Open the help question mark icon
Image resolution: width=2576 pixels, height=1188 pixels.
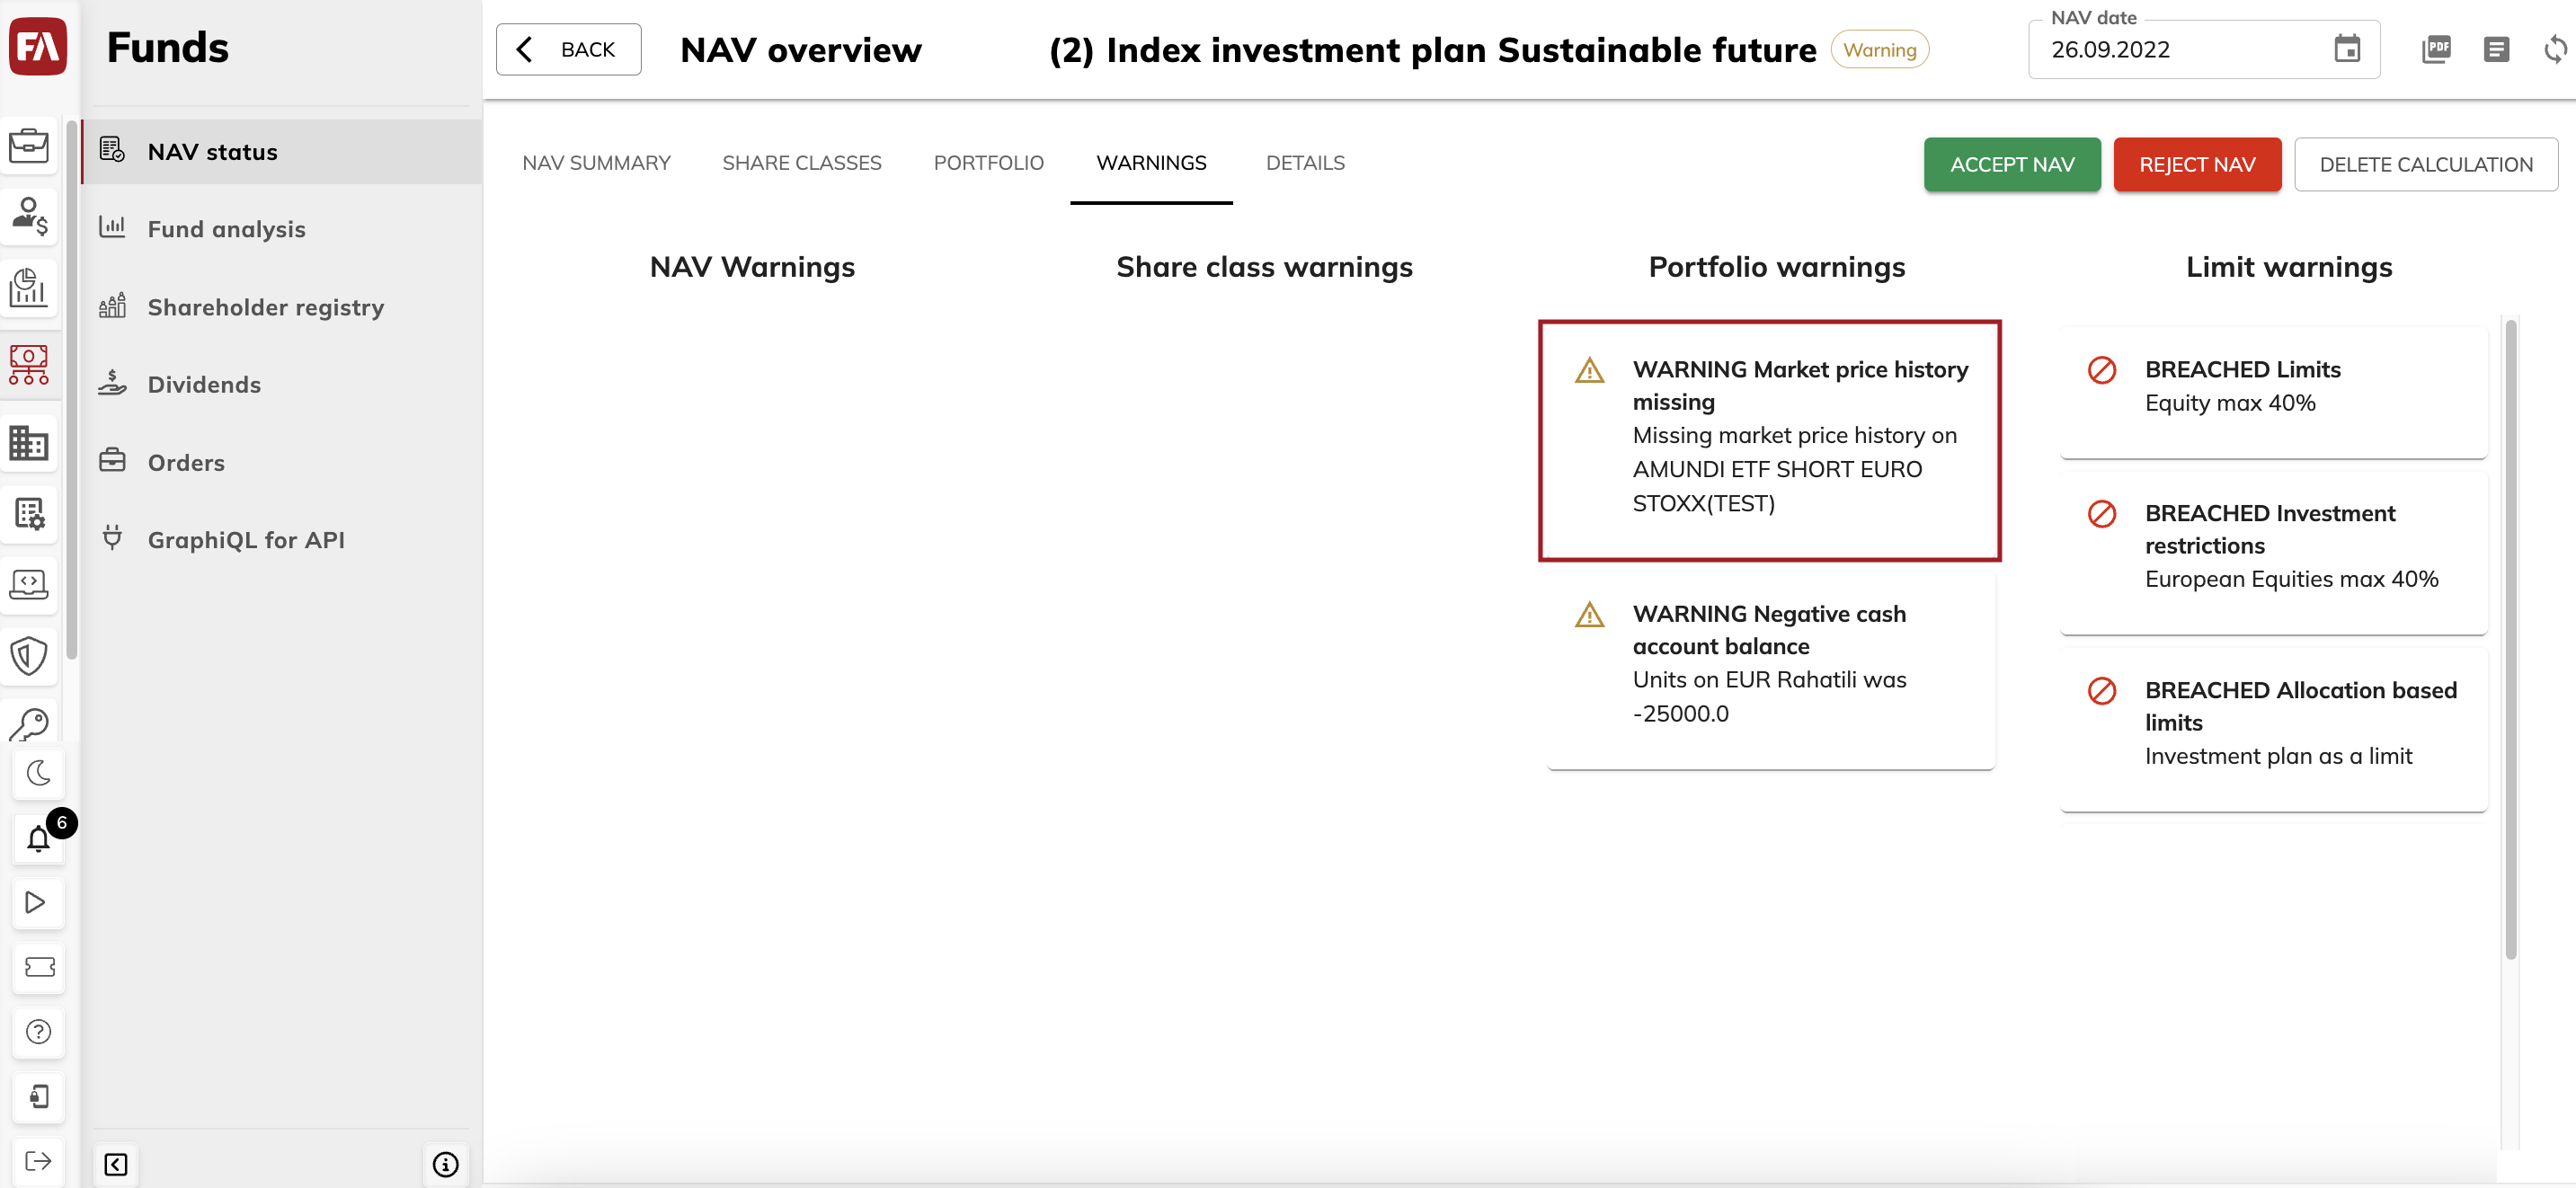[38, 1032]
